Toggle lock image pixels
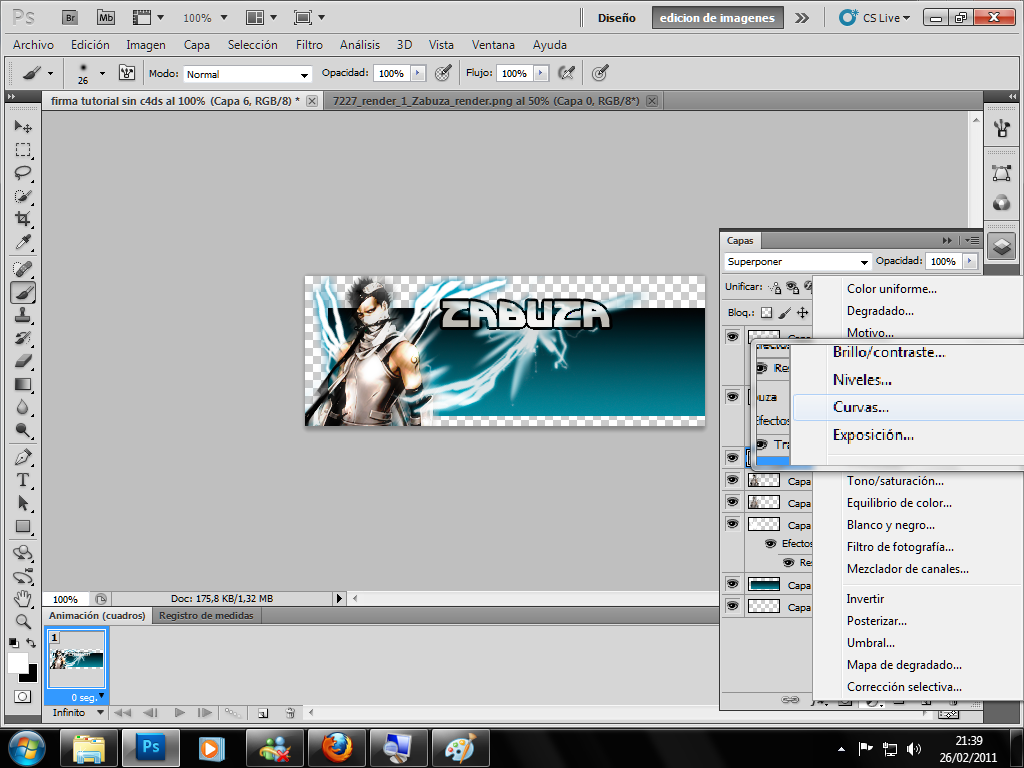Image resolution: width=1024 pixels, height=768 pixels. [x=785, y=313]
